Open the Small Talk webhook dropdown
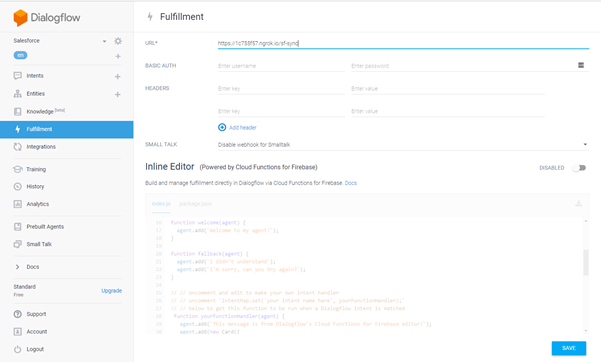The height and width of the screenshot is (362, 601). pyautogui.click(x=403, y=145)
